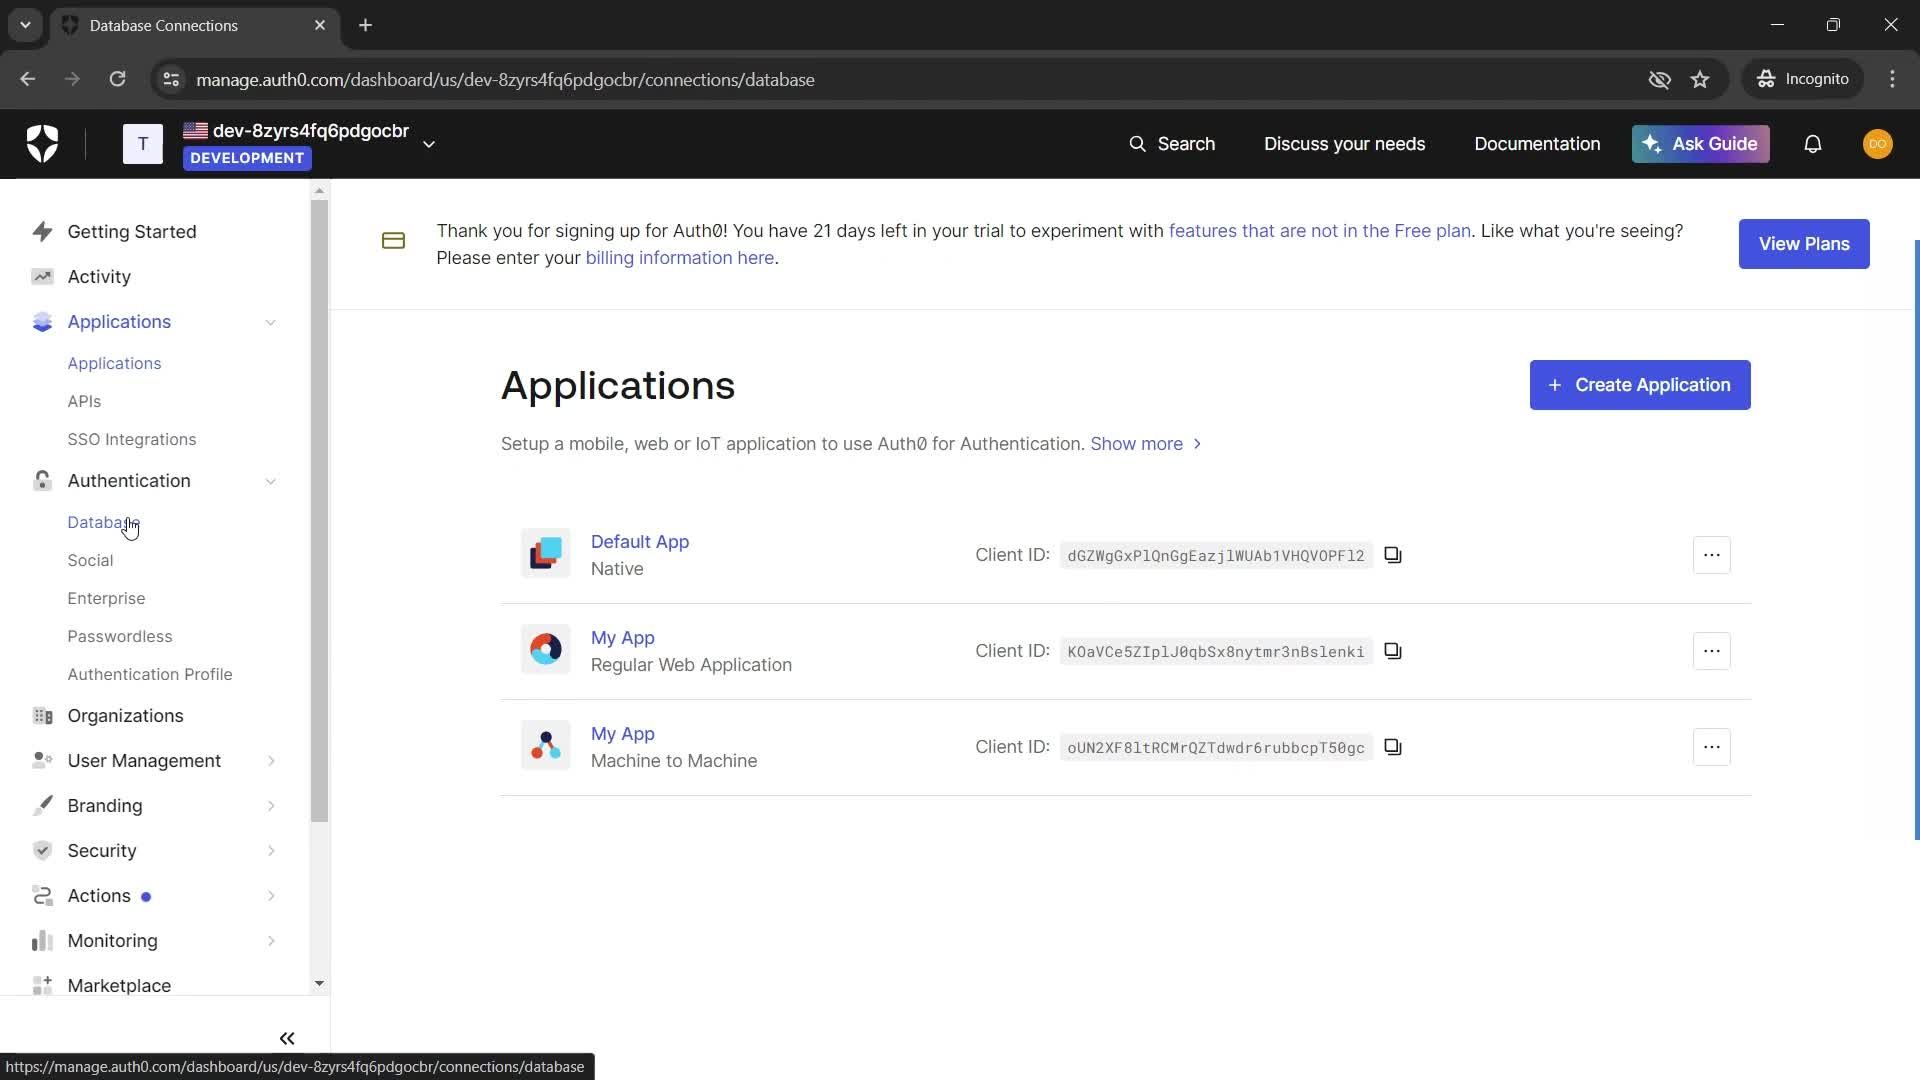Click the Marketplace icon in sidebar

coord(42,986)
